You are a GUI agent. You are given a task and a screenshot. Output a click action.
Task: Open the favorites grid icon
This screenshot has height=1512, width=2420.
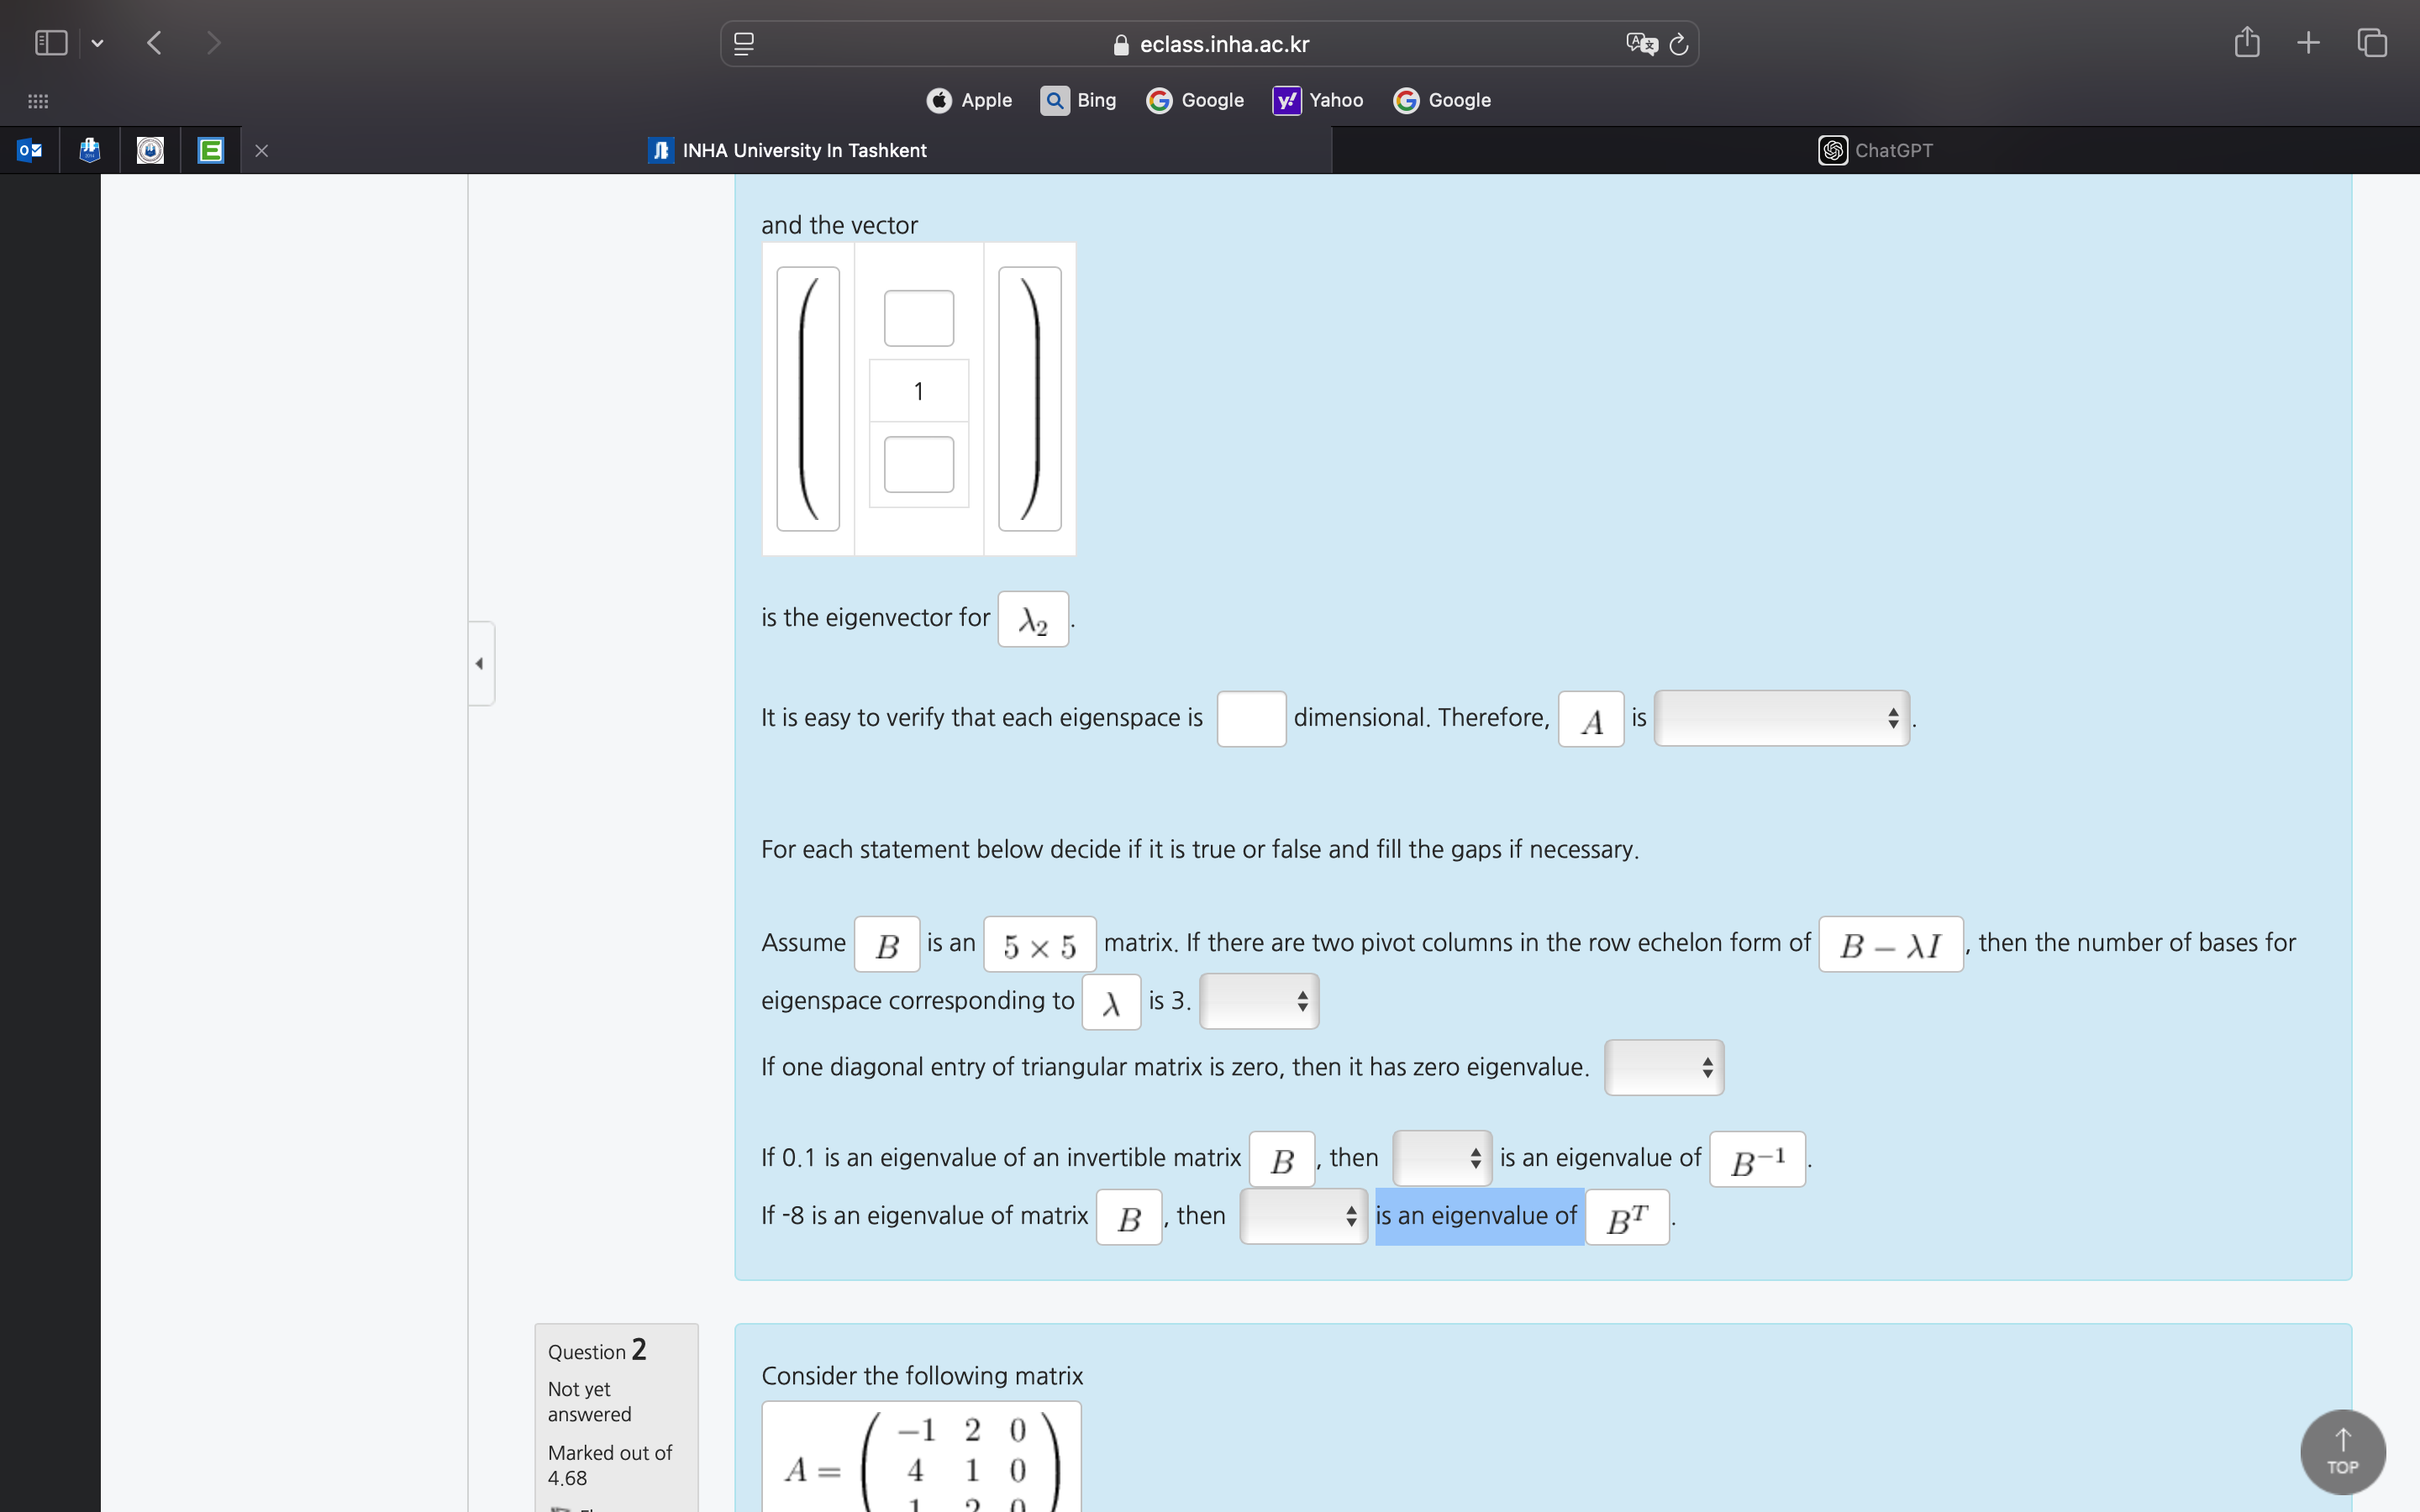pos(38,101)
